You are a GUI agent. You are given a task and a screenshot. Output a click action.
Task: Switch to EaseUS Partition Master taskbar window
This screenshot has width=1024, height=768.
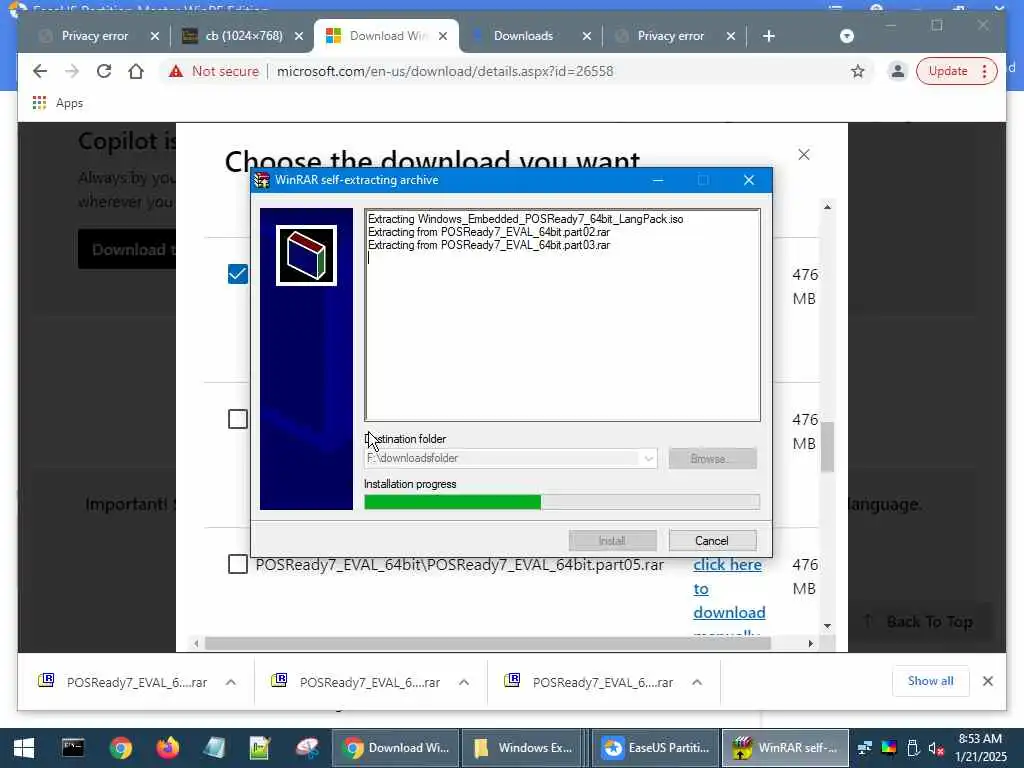[656, 748]
